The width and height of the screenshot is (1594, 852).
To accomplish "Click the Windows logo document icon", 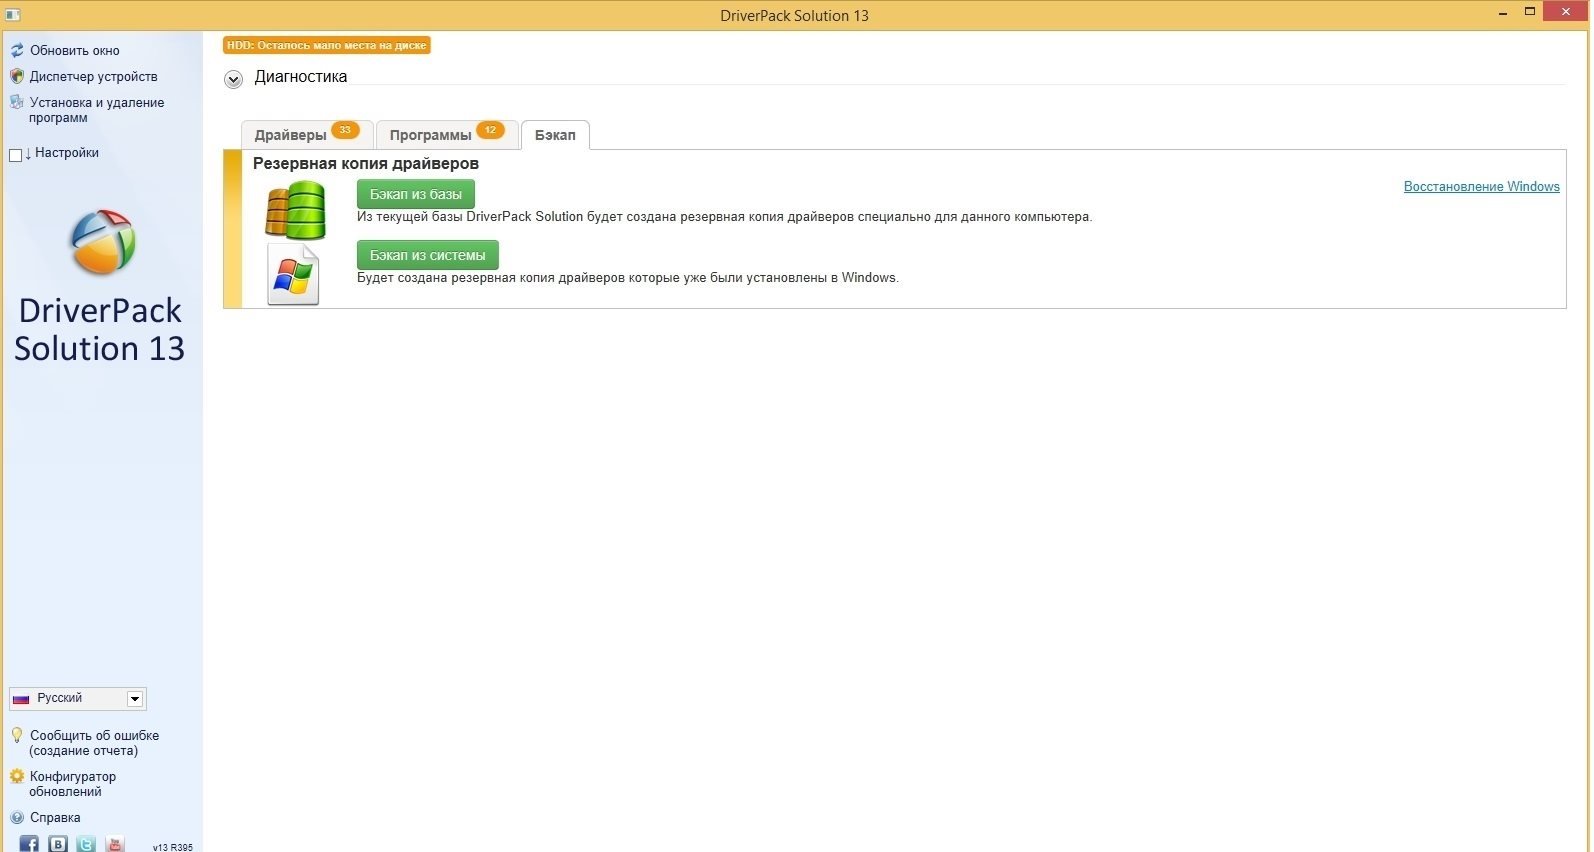I will [293, 275].
